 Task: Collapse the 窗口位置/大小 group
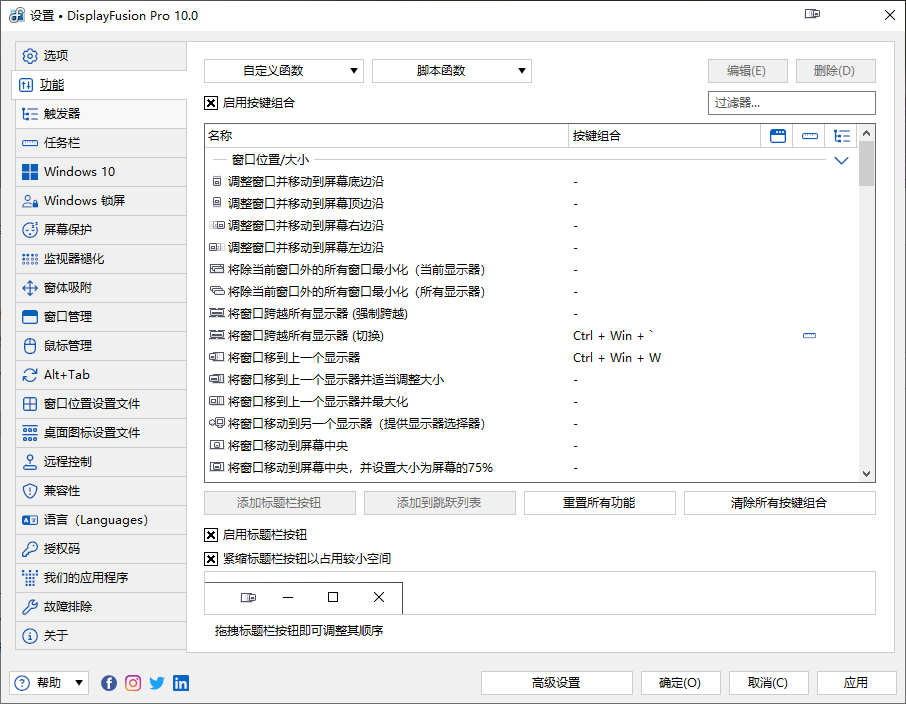click(841, 159)
